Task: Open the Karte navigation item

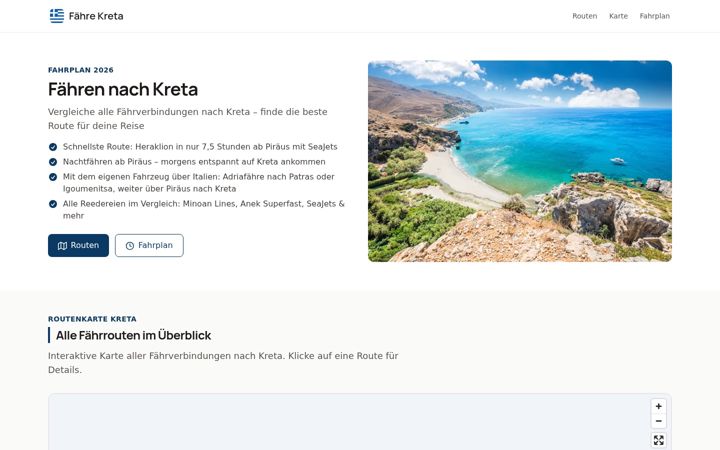Action: [x=618, y=16]
